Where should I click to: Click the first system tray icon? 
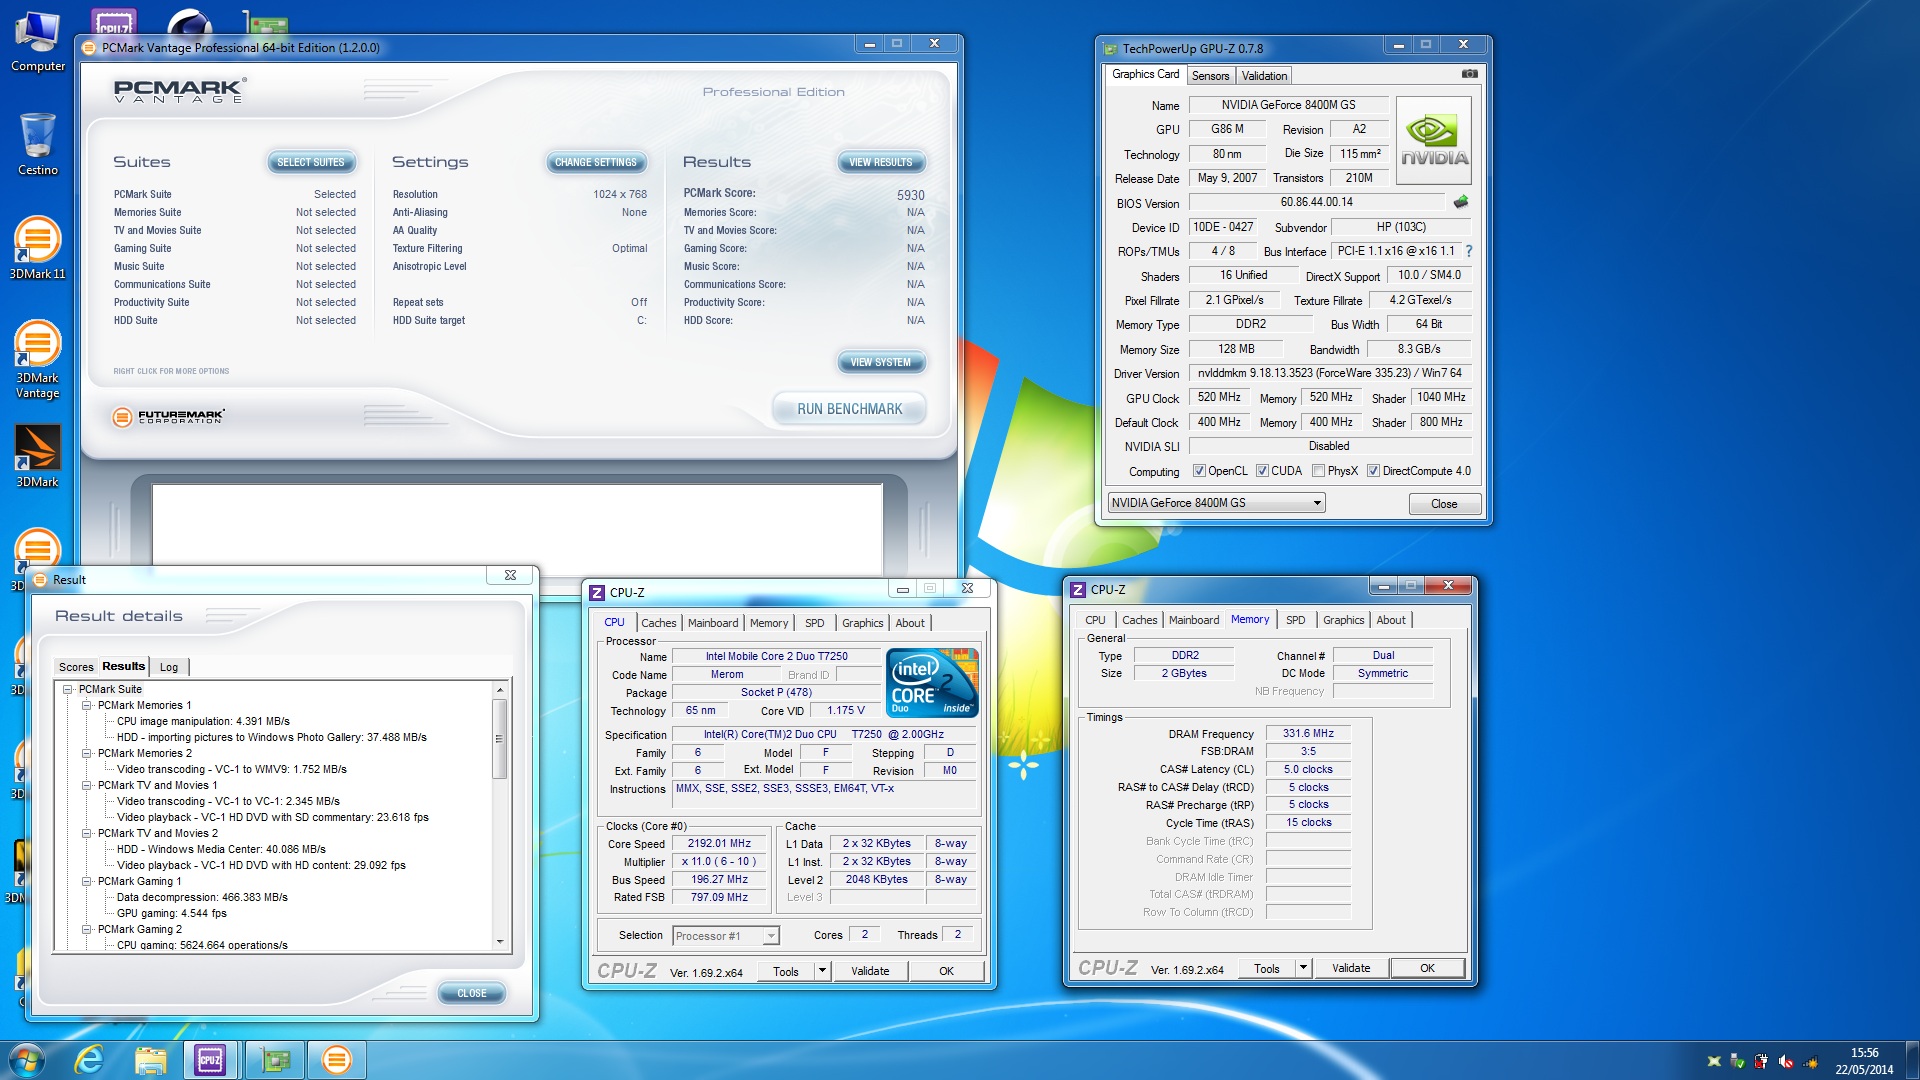(x=1714, y=1061)
